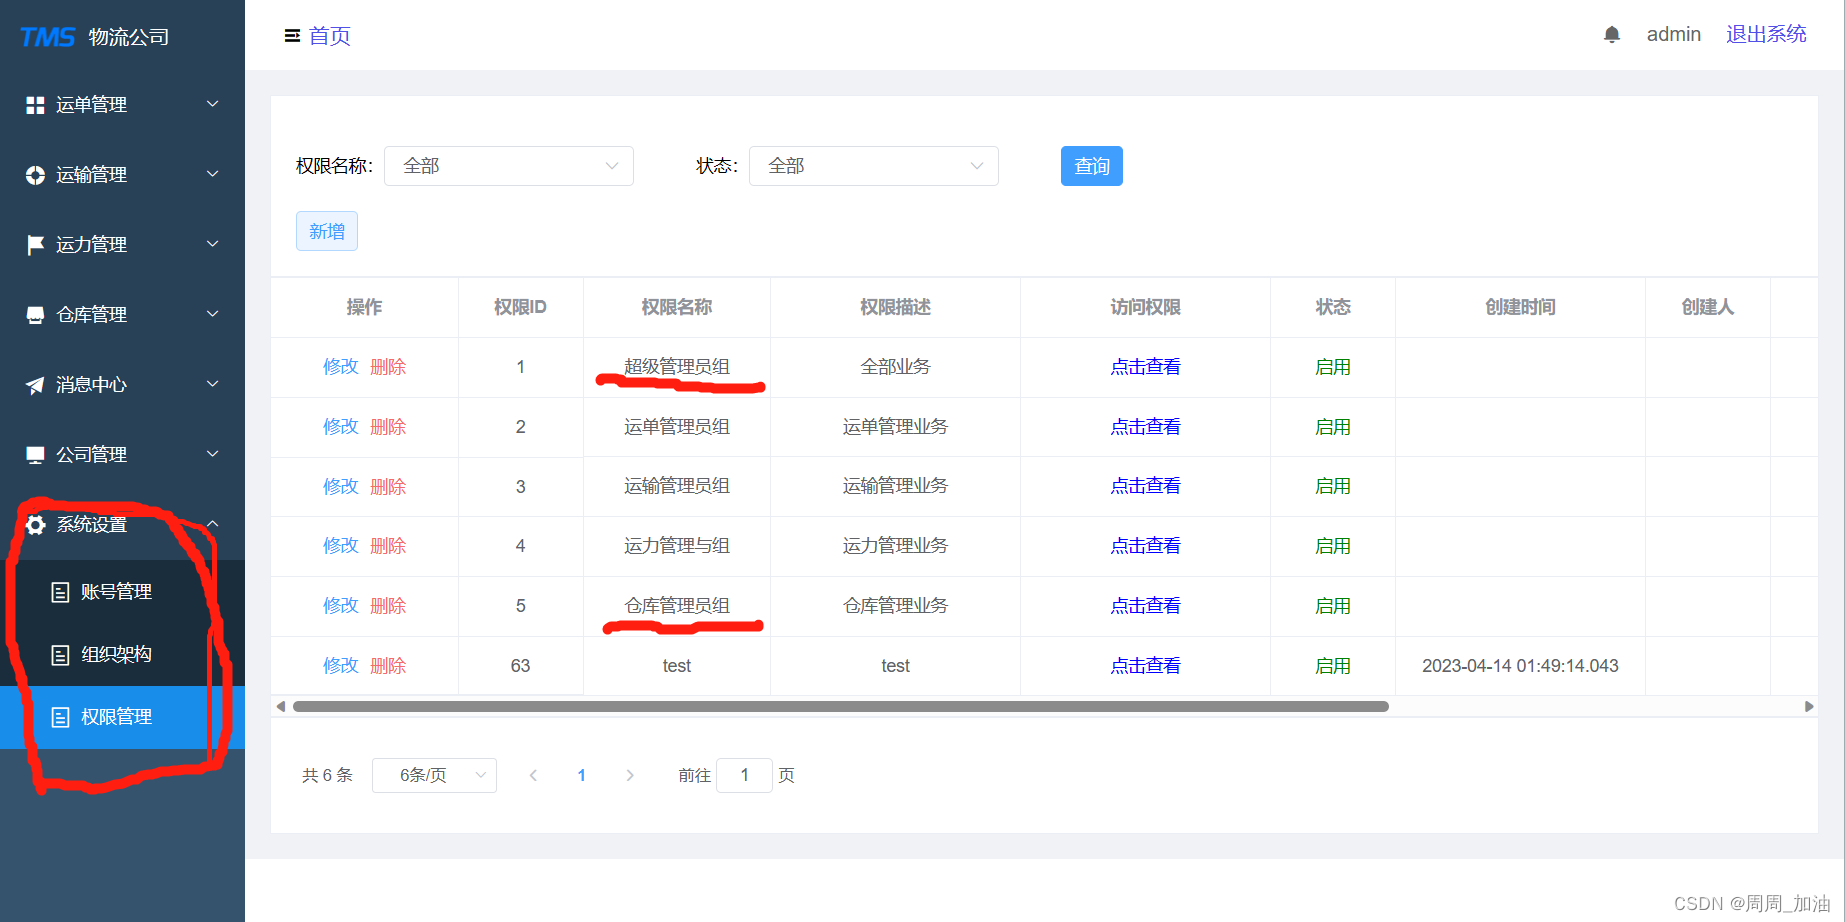Click the 运单管理 grid icon
This screenshot has width=1845, height=922.
[35, 105]
